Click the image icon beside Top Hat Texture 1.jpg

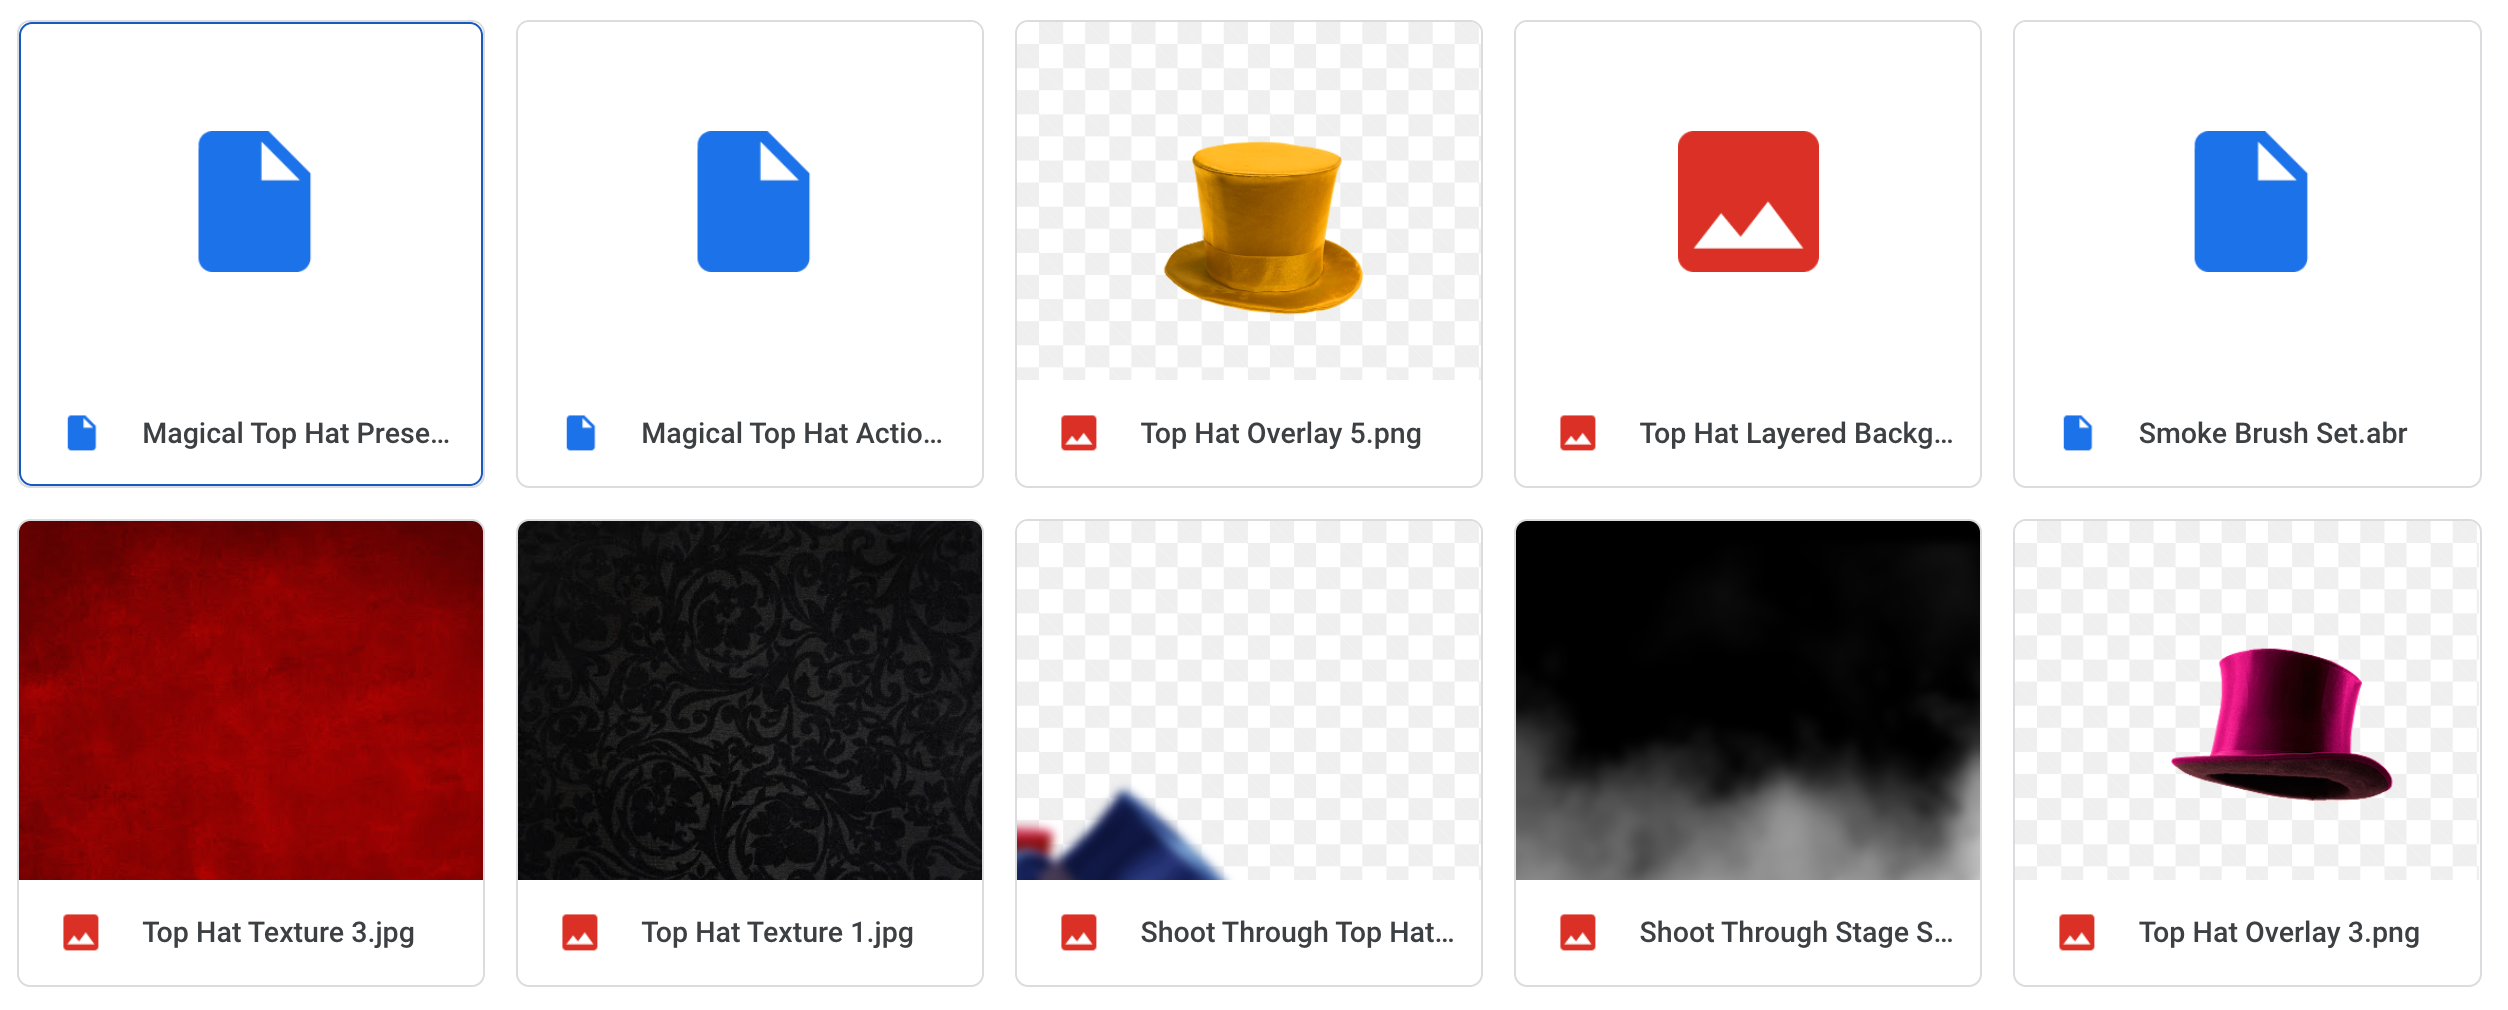580,932
